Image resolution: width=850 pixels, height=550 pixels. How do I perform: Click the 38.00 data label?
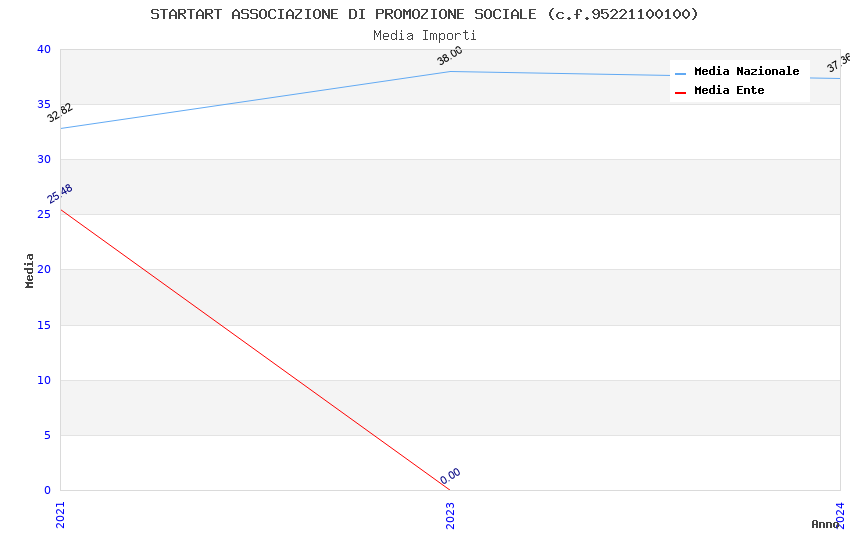[x=450, y=55]
